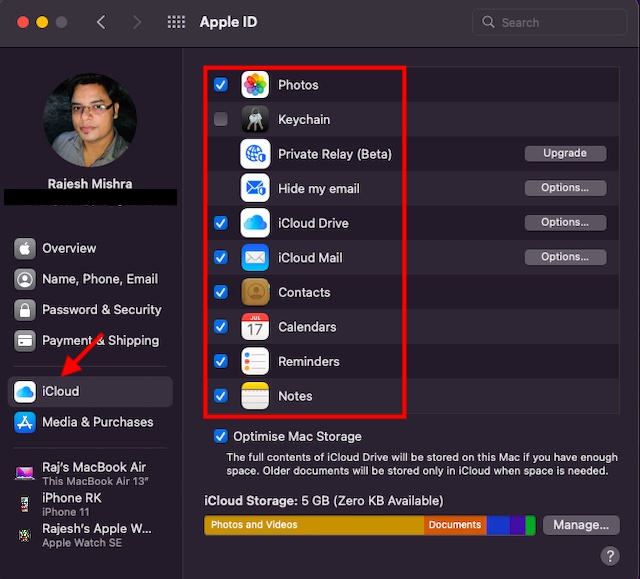640x579 pixels.
Task: Click the Apple Watch SE device icon
Action: (x=24, y=535)
